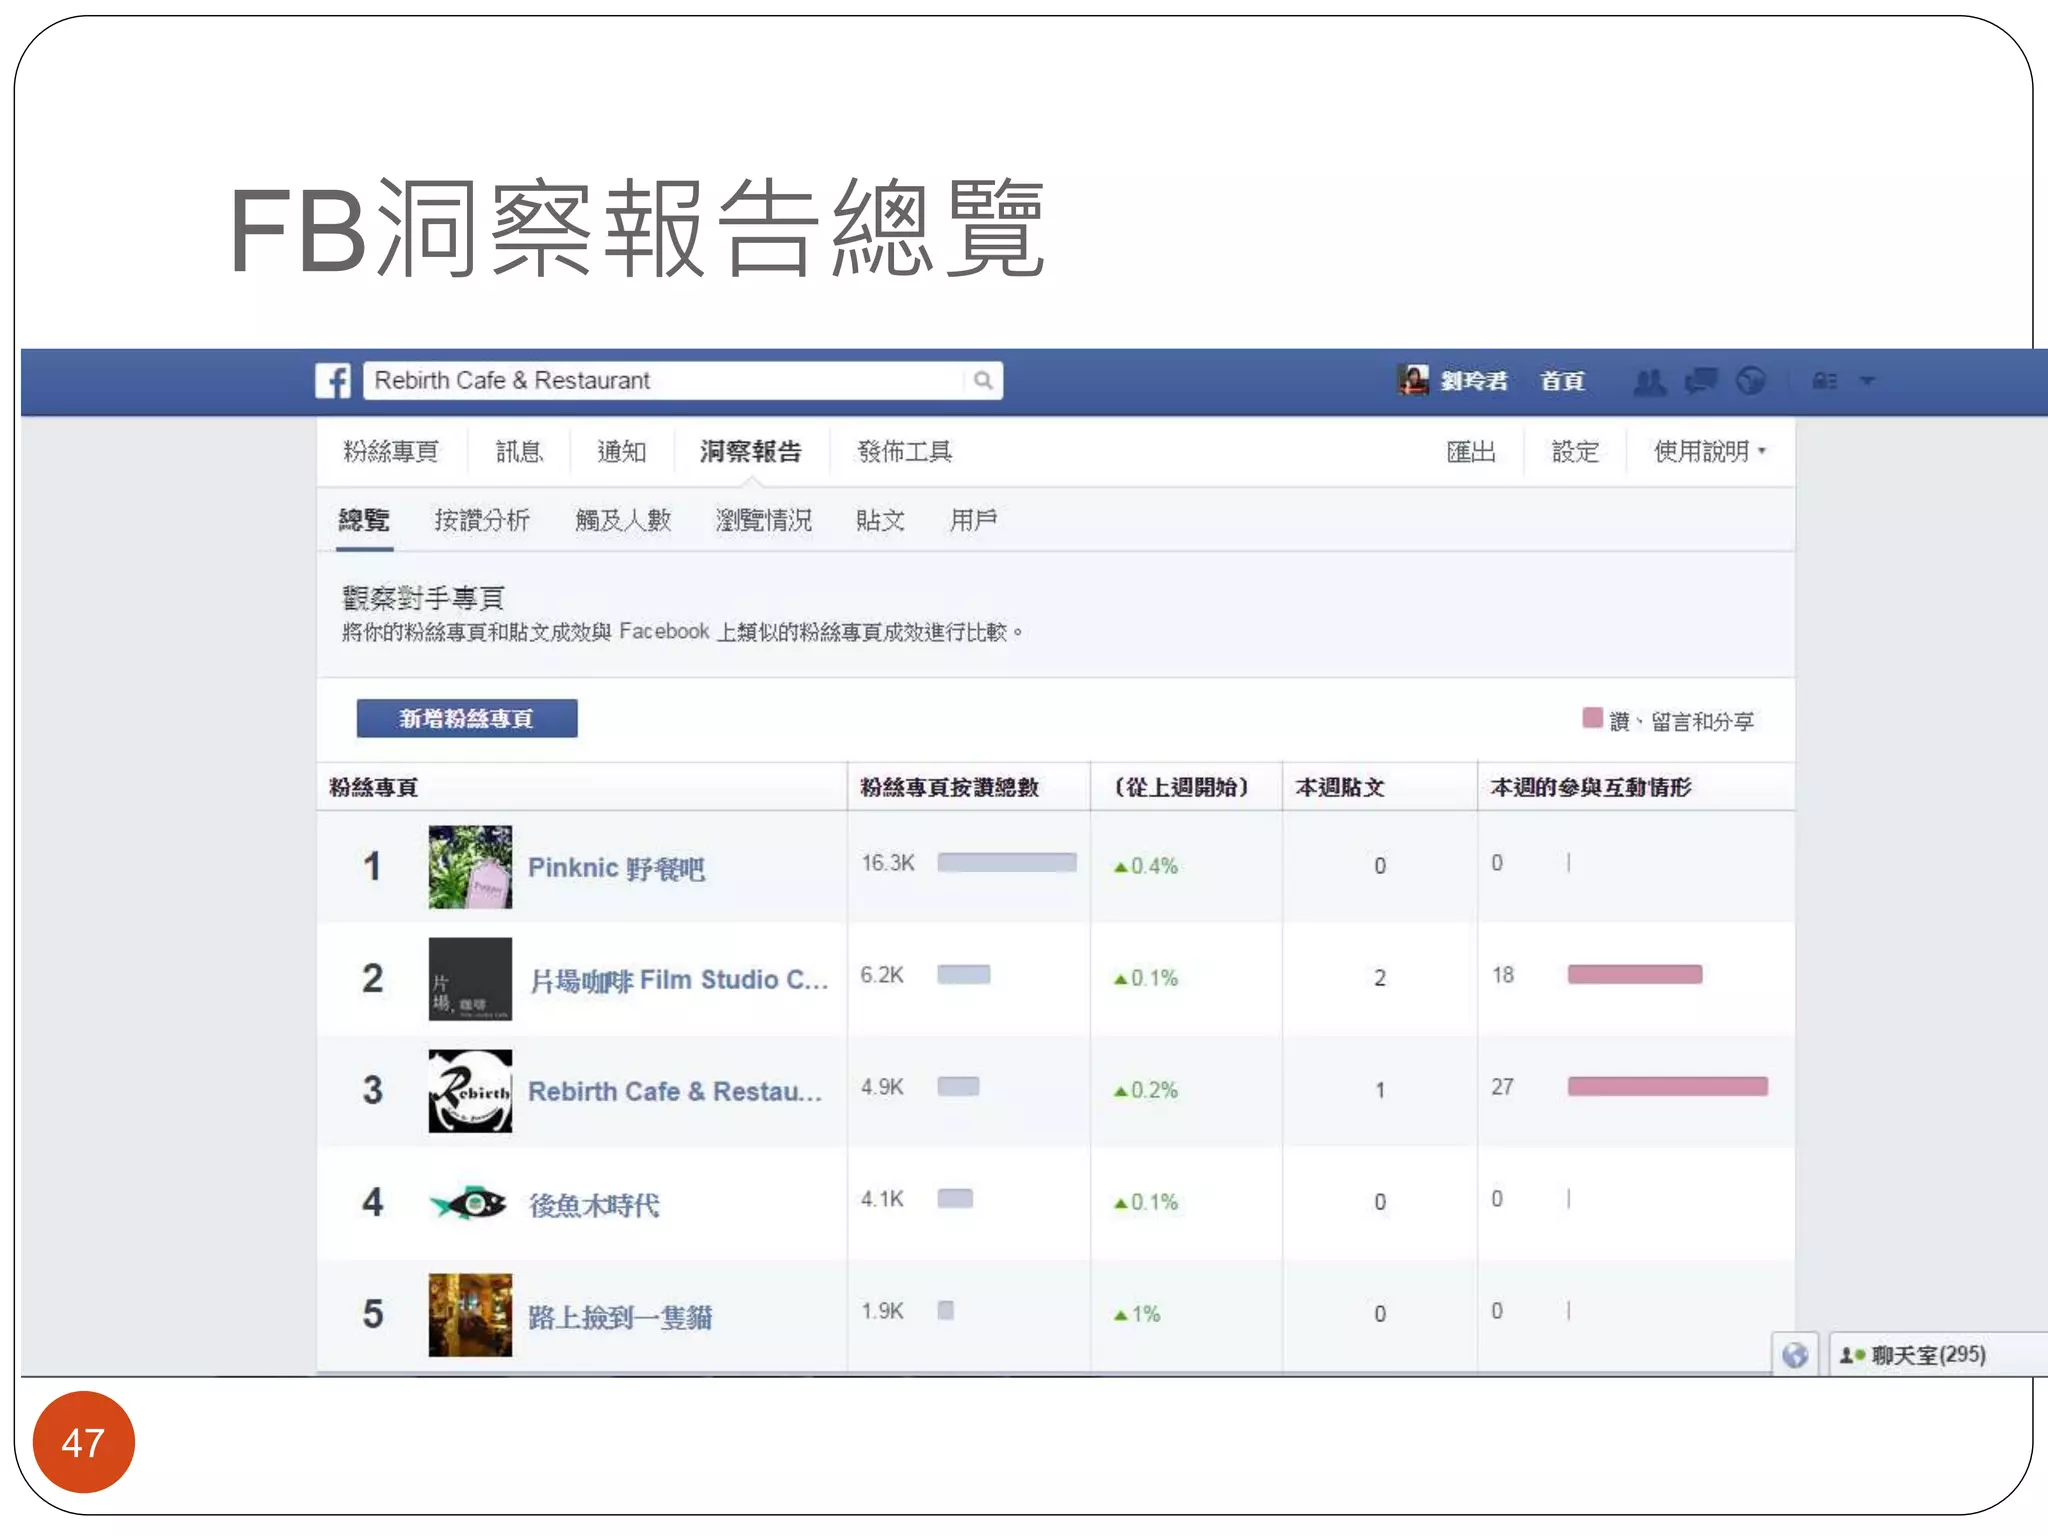
Task: Focus the search field with Rebirth Cafe & Restaurant
Action: pyautogui.click(x=683, y=381)
